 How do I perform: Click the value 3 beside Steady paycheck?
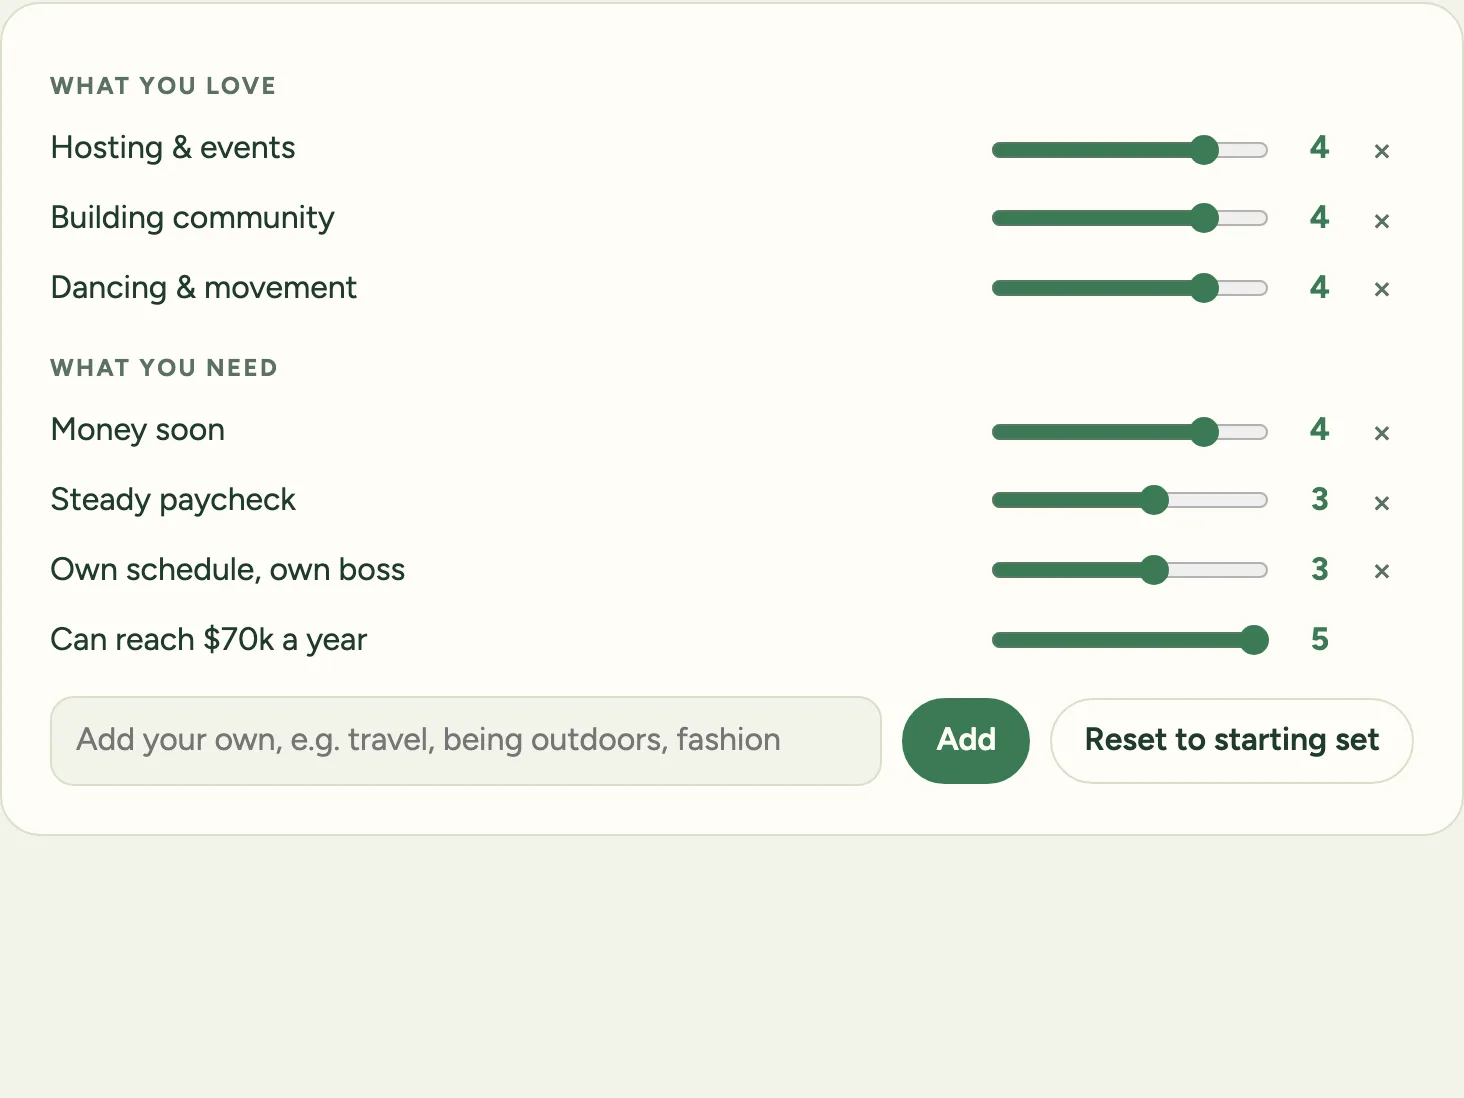1320,499
